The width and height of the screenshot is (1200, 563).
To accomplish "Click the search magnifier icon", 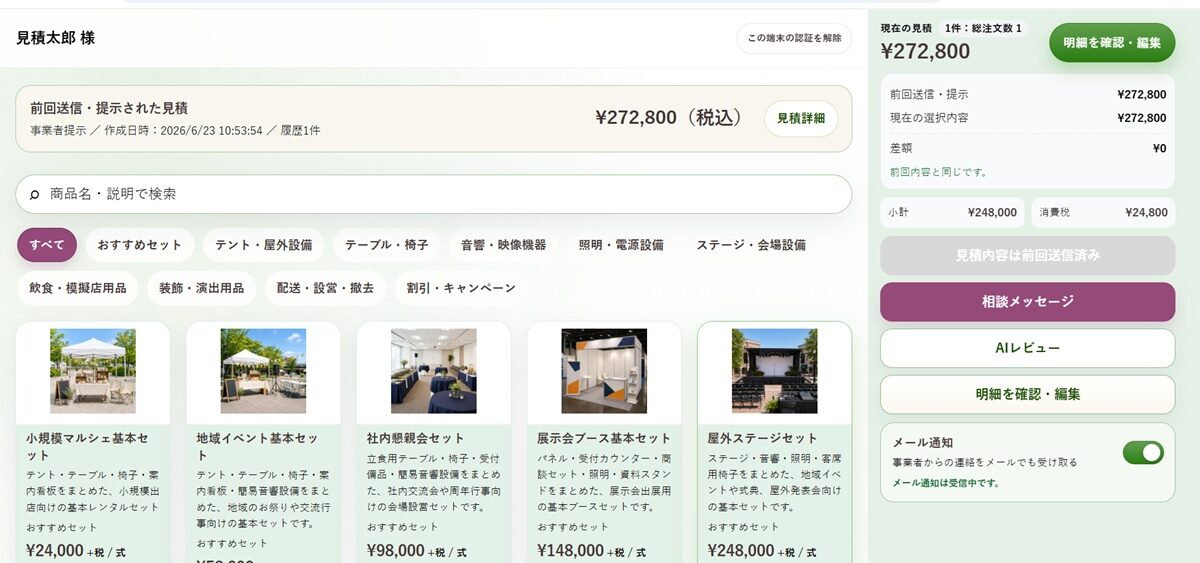I will [35, 194].
